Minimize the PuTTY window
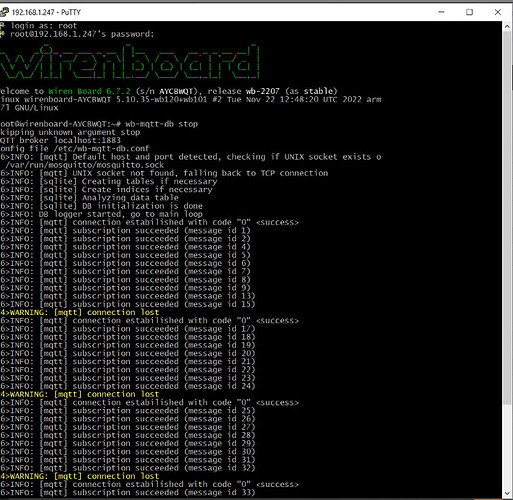513x500 pixels. pyautogui.click(x=441, y=12)
